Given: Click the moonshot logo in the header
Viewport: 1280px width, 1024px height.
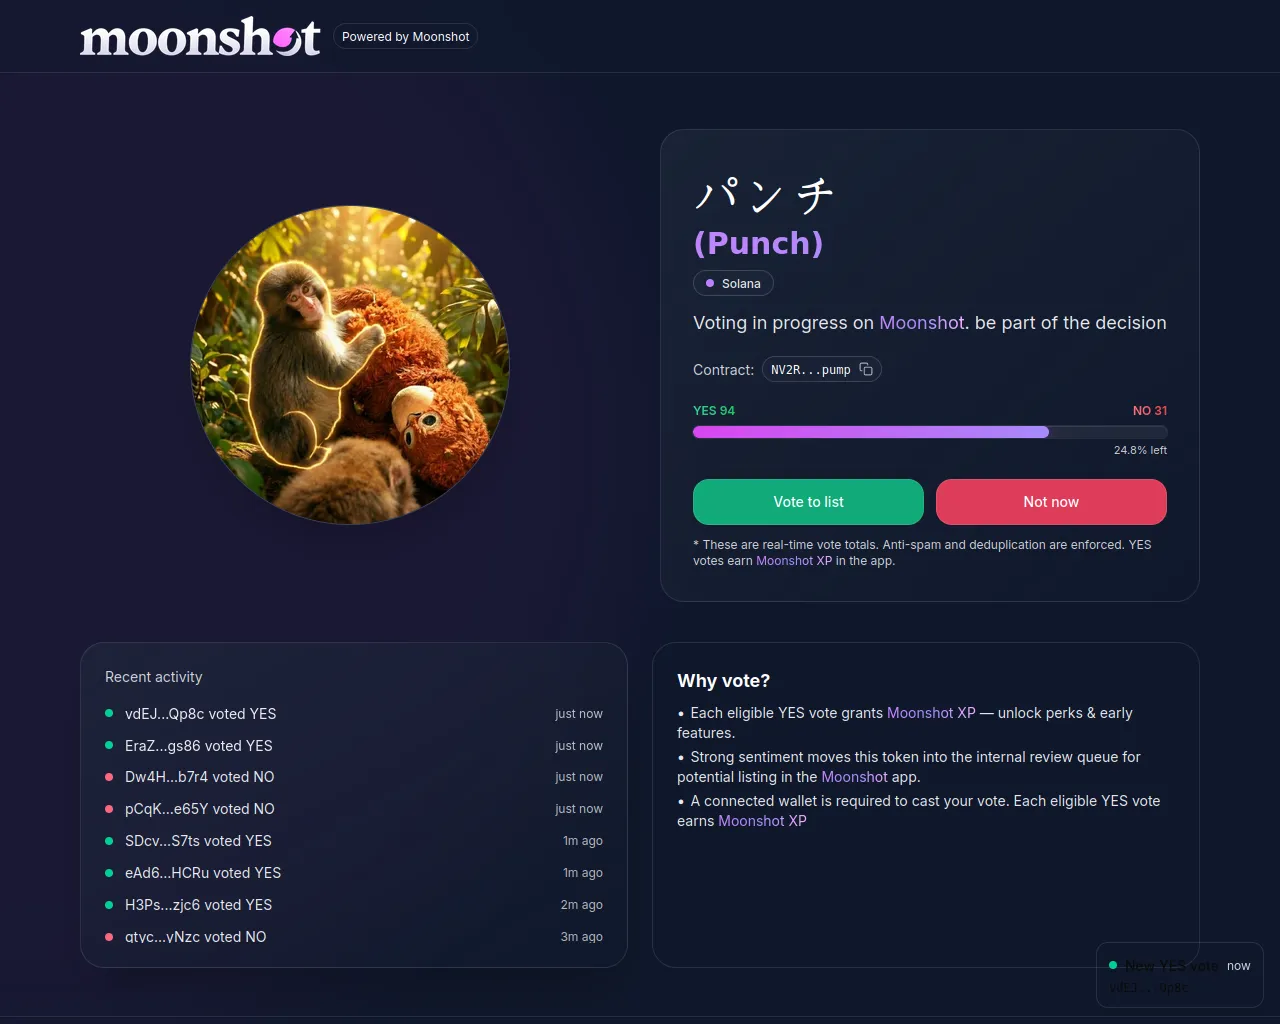Looking at the screenshot, I should 200,37.
